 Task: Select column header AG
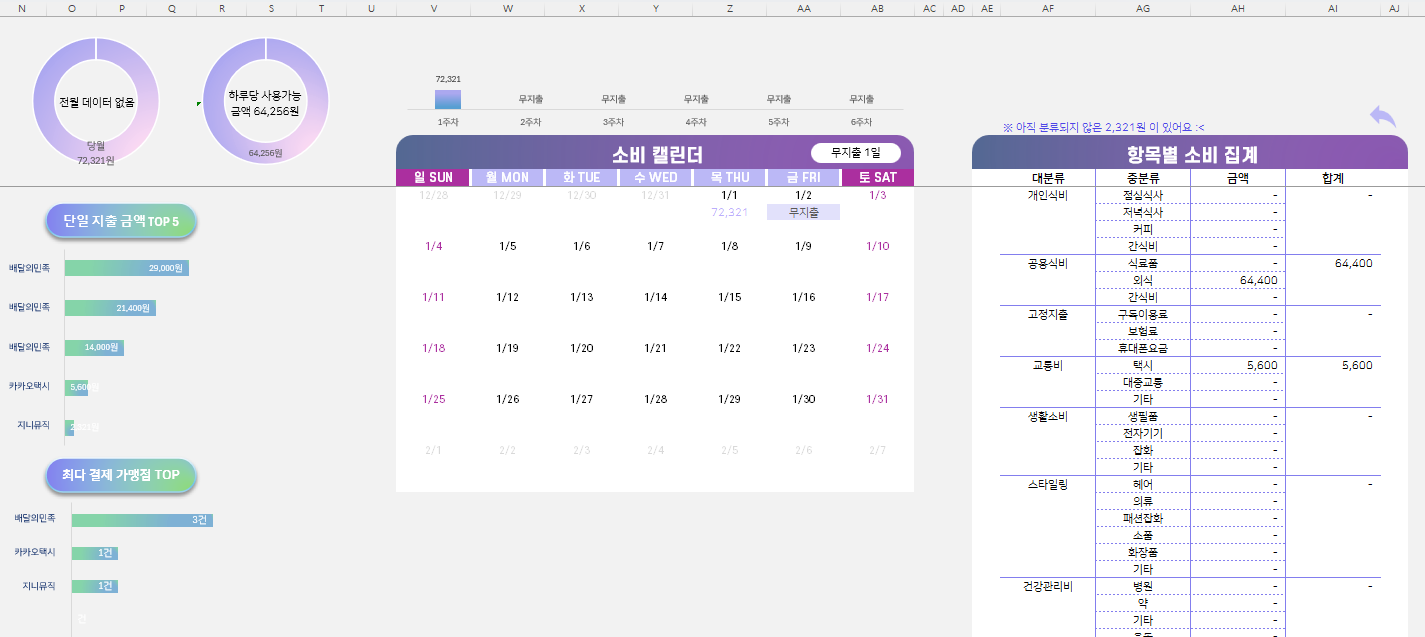(x=1143, y=8)
